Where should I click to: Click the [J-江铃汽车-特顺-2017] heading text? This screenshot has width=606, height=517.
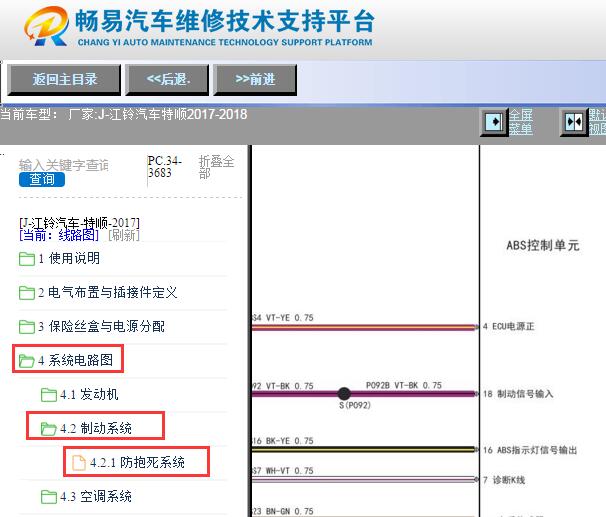[79, 223]
